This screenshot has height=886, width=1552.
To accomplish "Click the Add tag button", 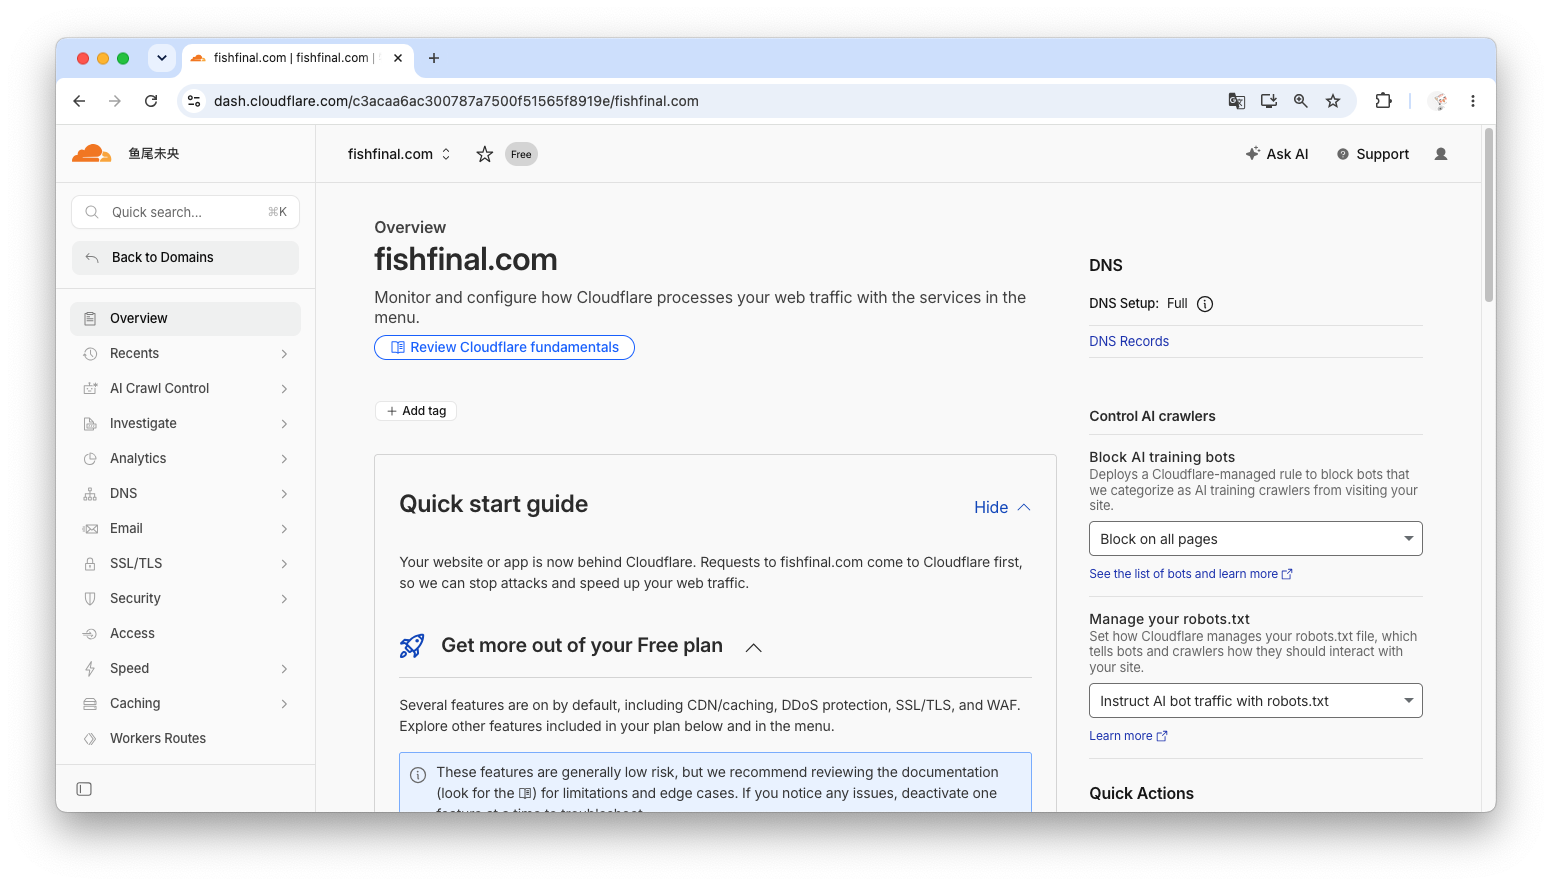I will pyautogui.click(x=416, y=411).
